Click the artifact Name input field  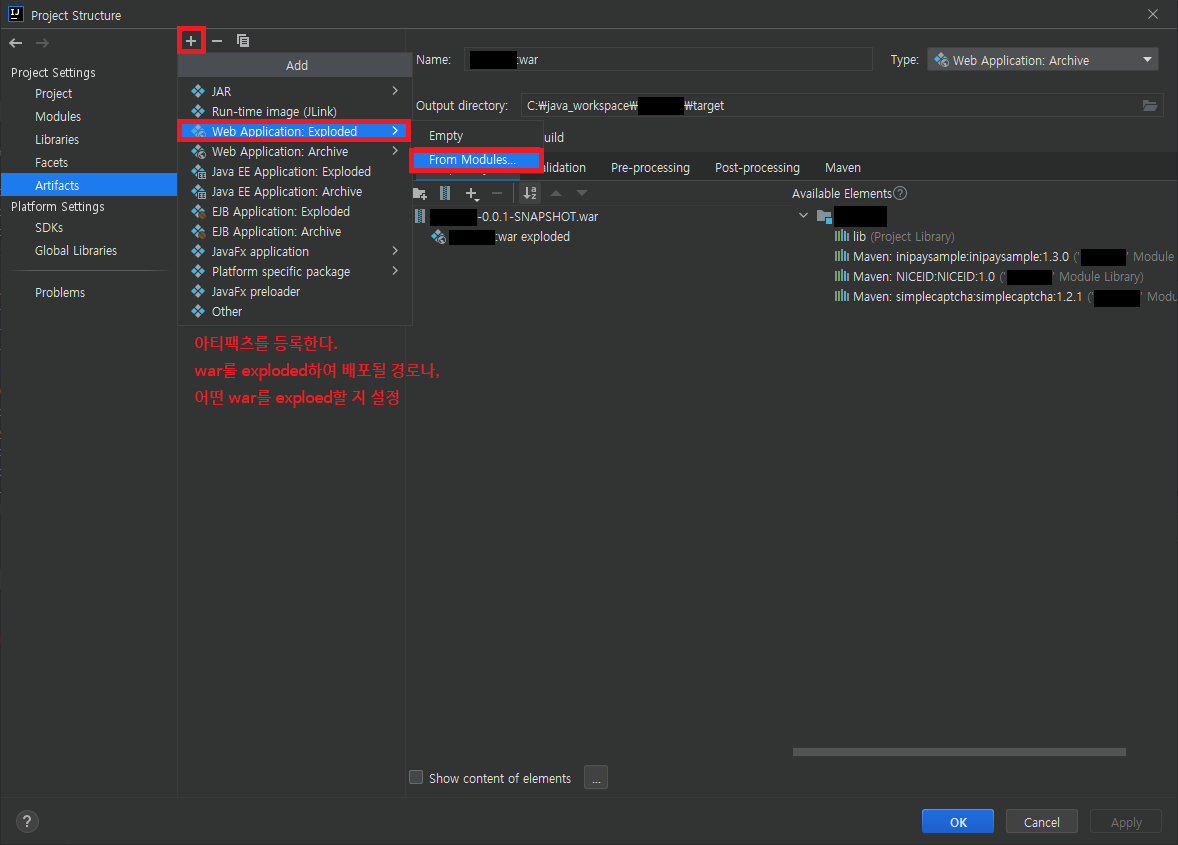tap(668, 59)
